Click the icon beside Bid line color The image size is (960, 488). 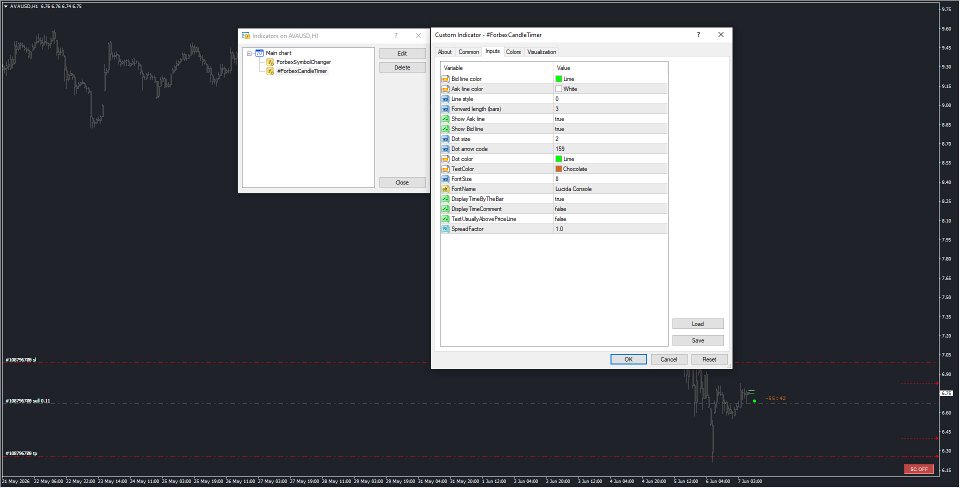pos(445,79)
